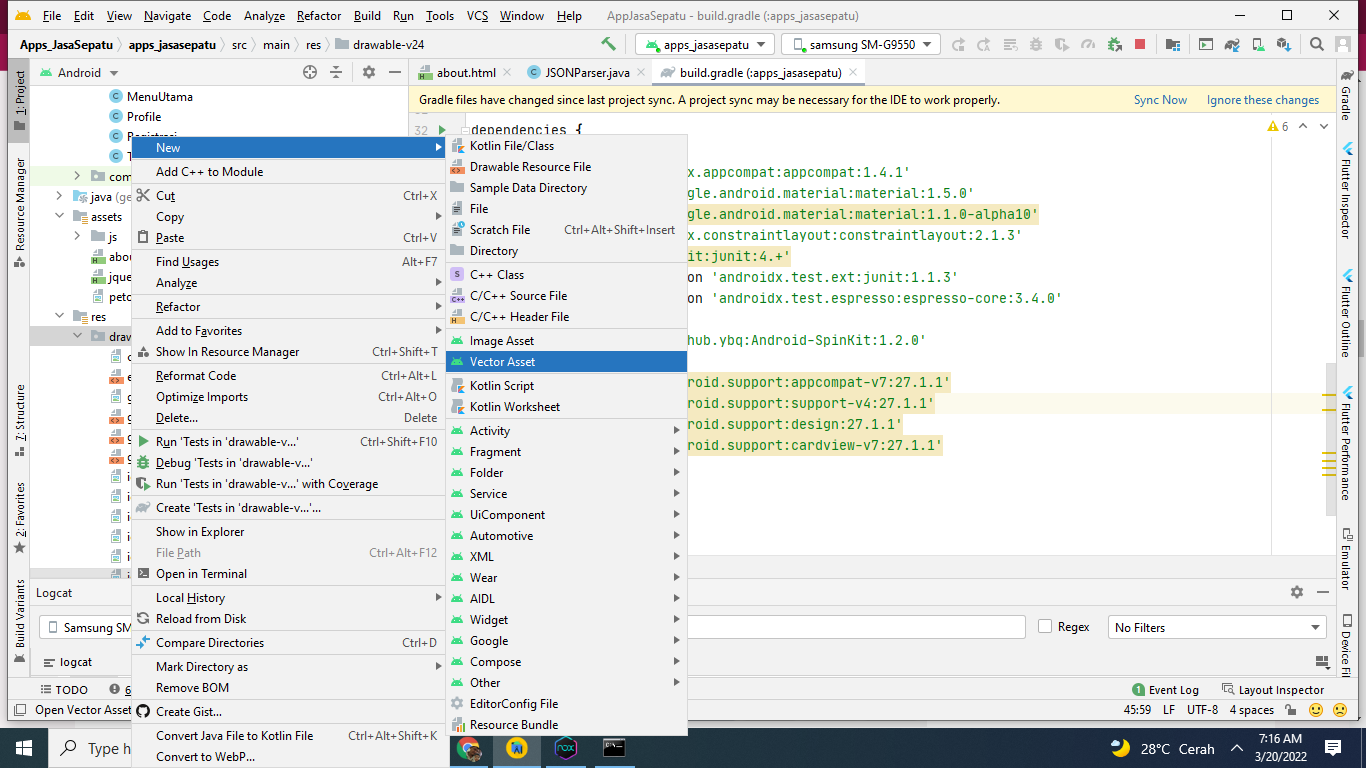Open the TODO tool window button
The width and height of the screenshot is (1366, 768).
(x=63, y=690)
